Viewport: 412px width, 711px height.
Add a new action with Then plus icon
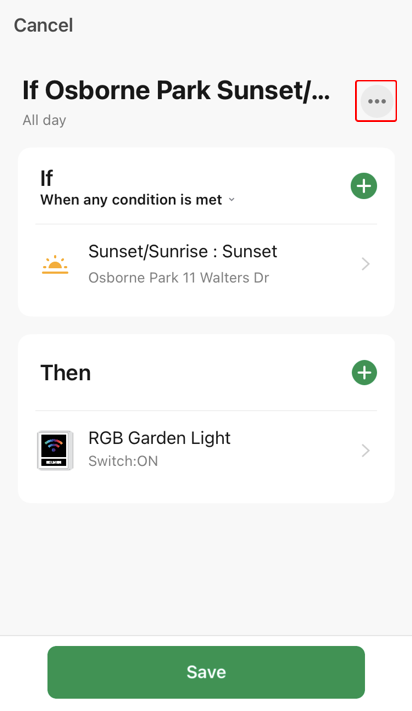(x=364, y=373)
